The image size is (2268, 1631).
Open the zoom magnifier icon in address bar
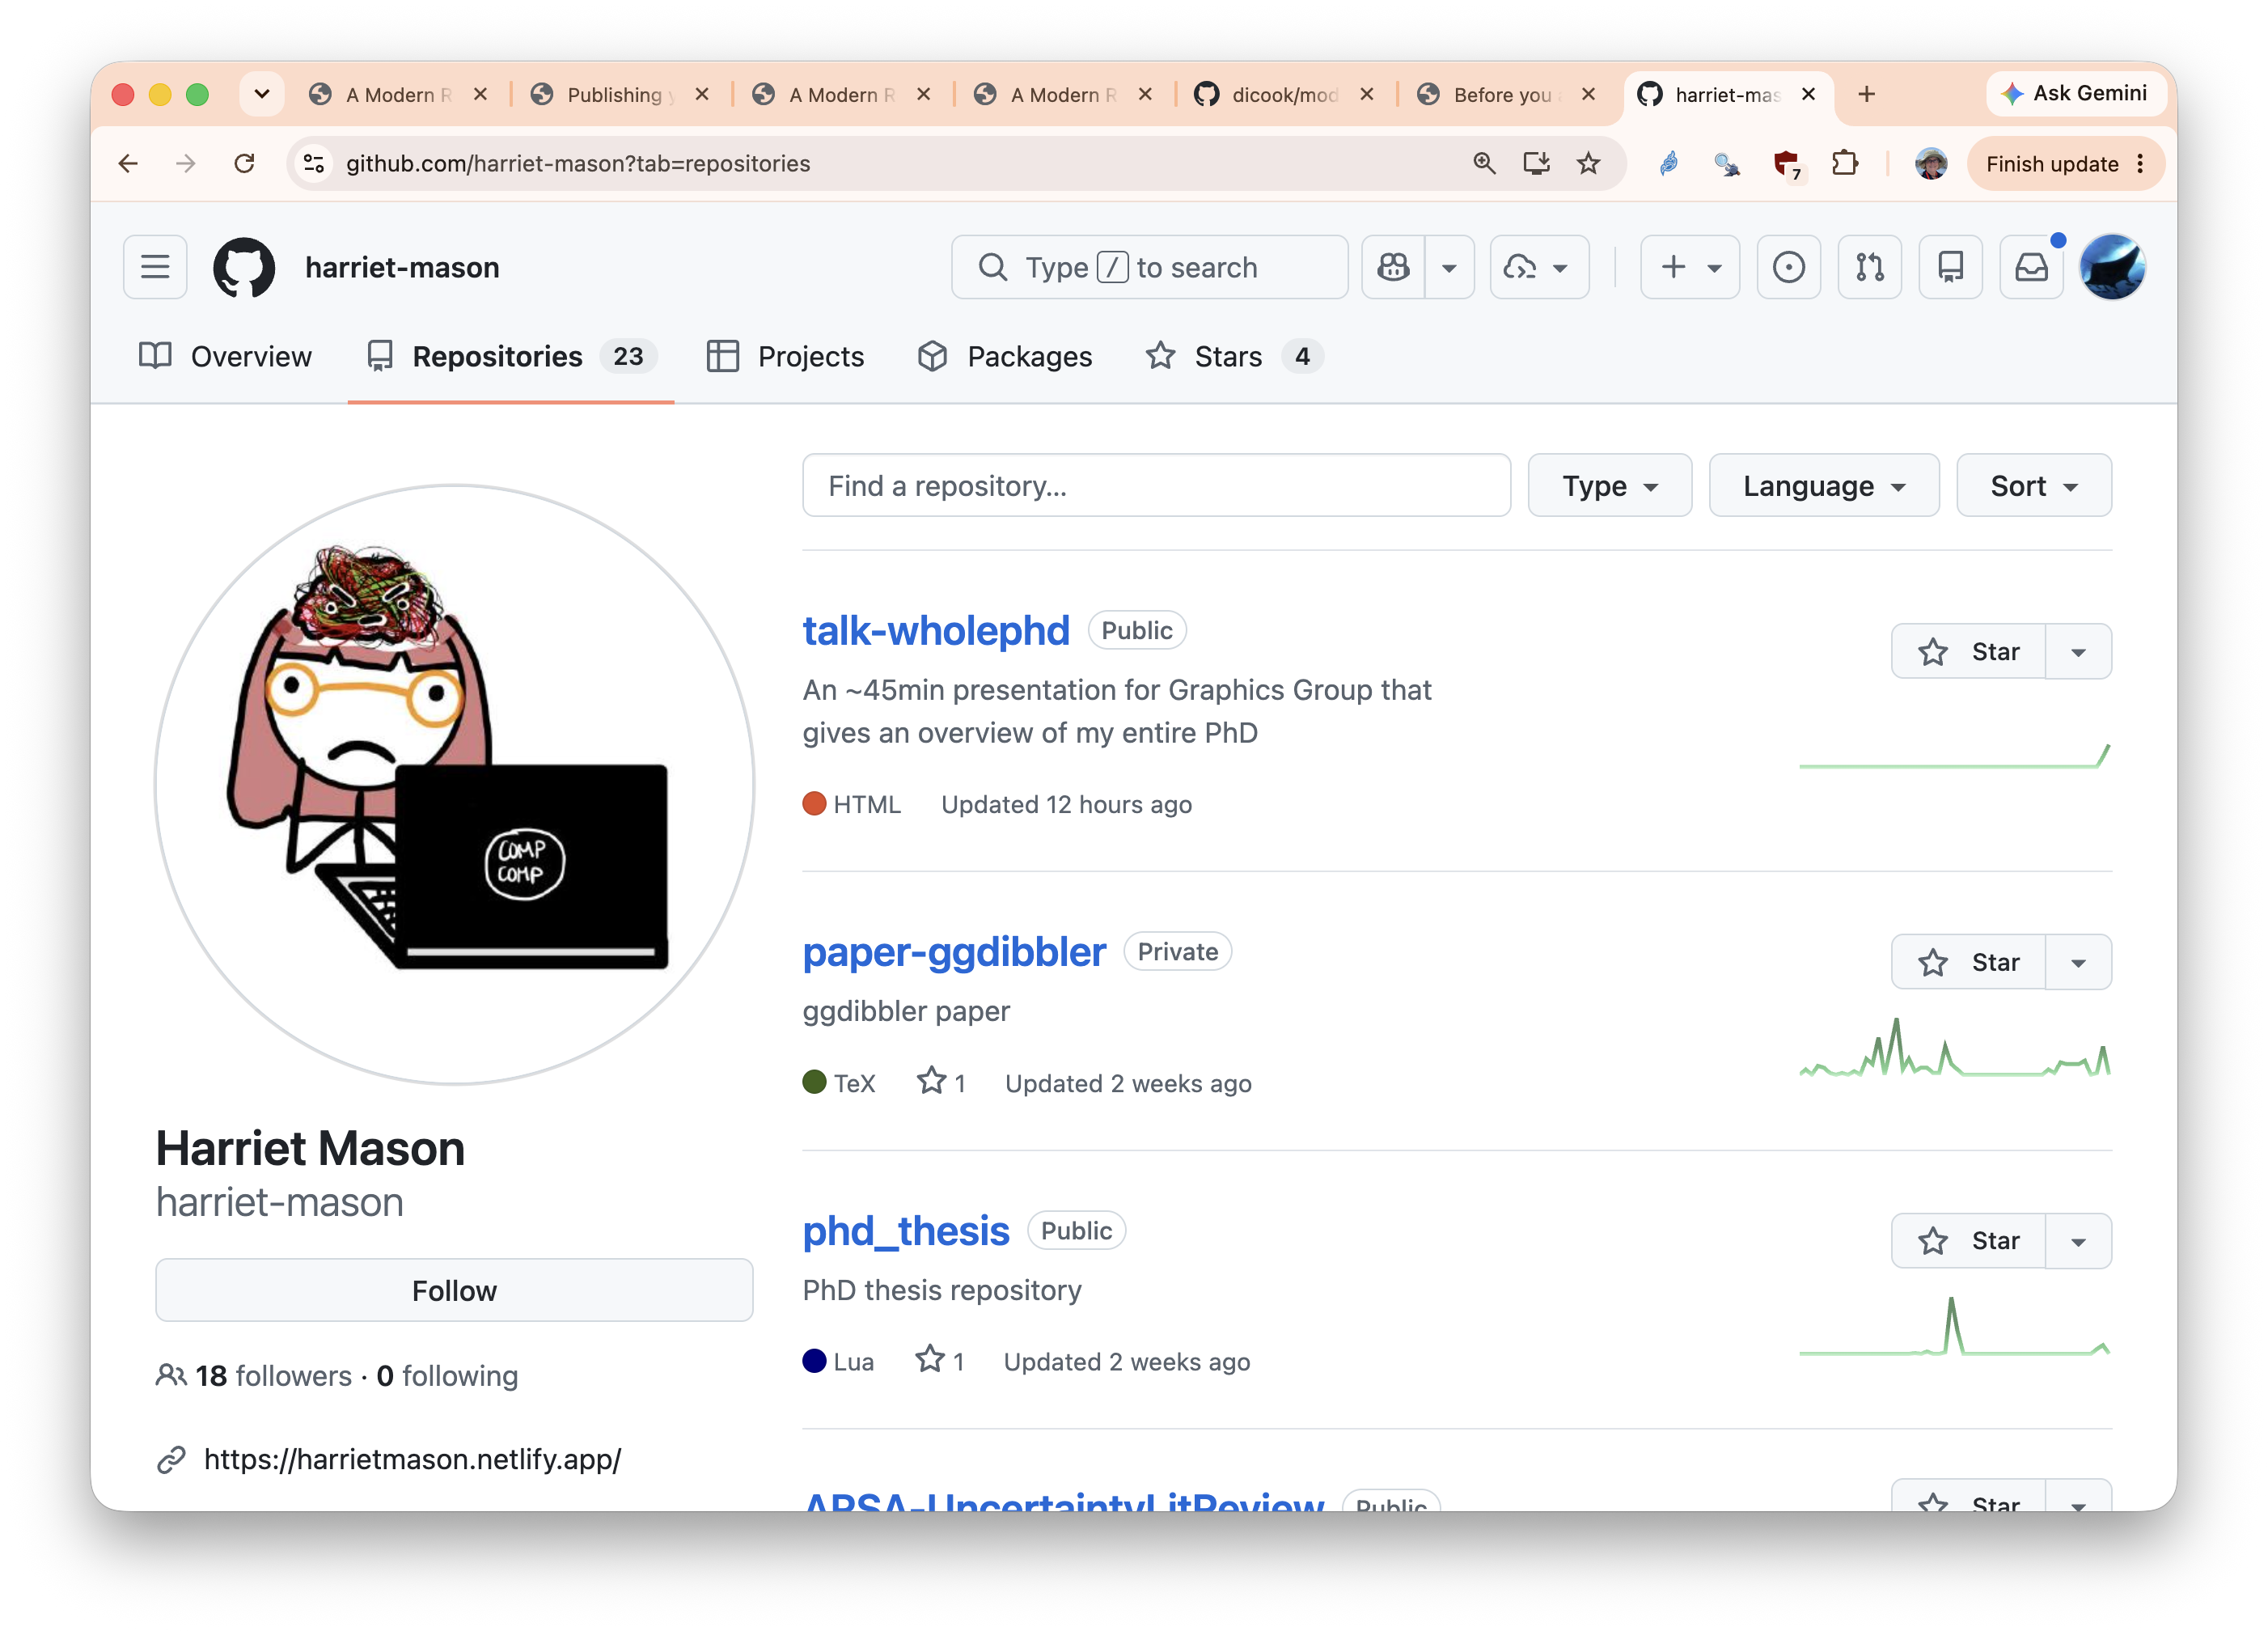pyautogui.click(x=1484, y=163)
